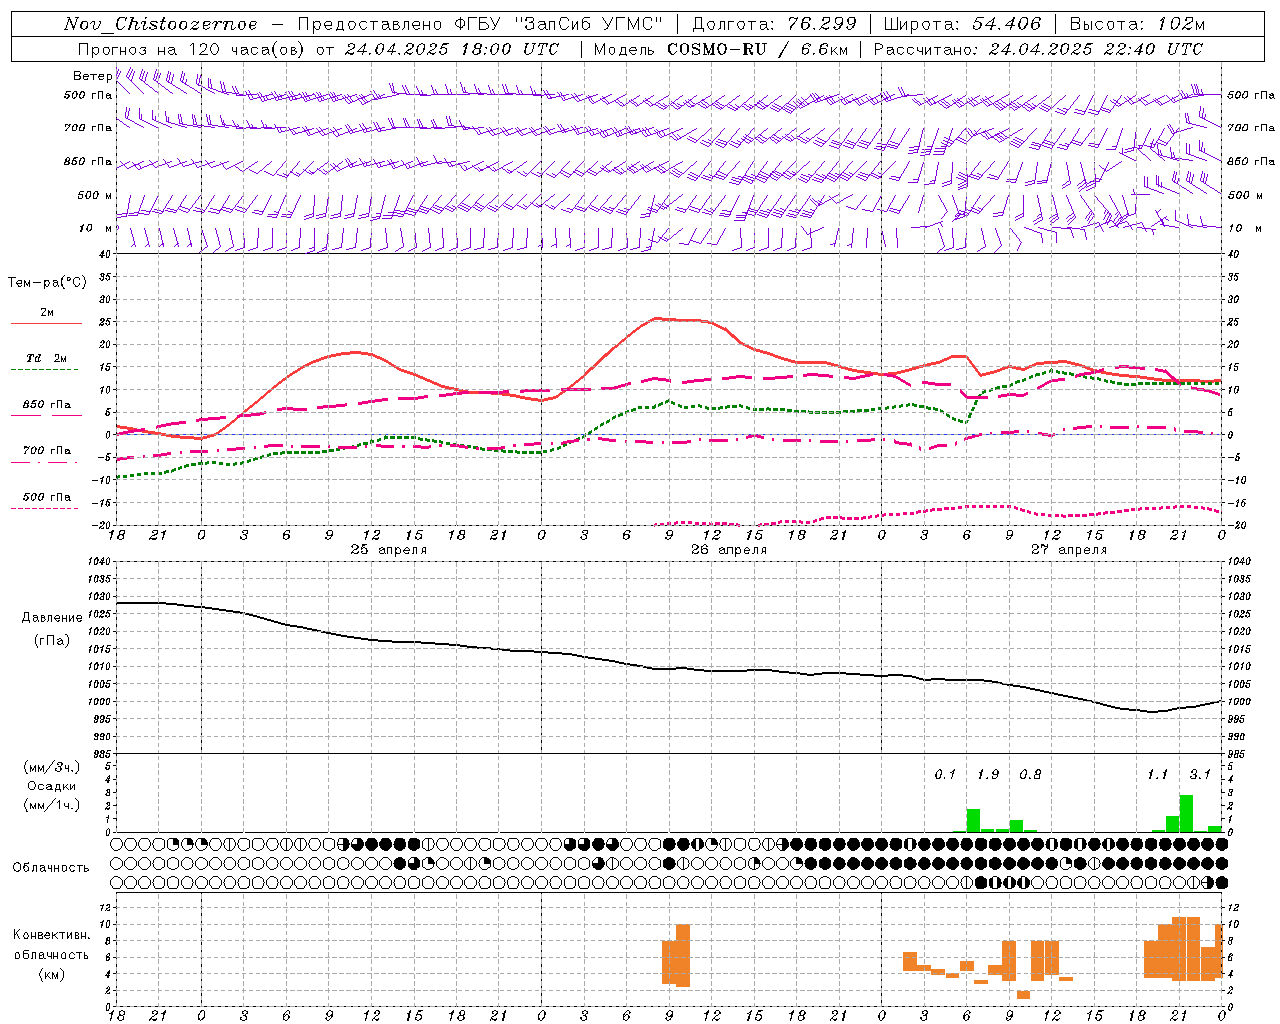1280x1024 pixels.
Task: Click the '26 апреля' date label
Action: [x=729, y=550]
